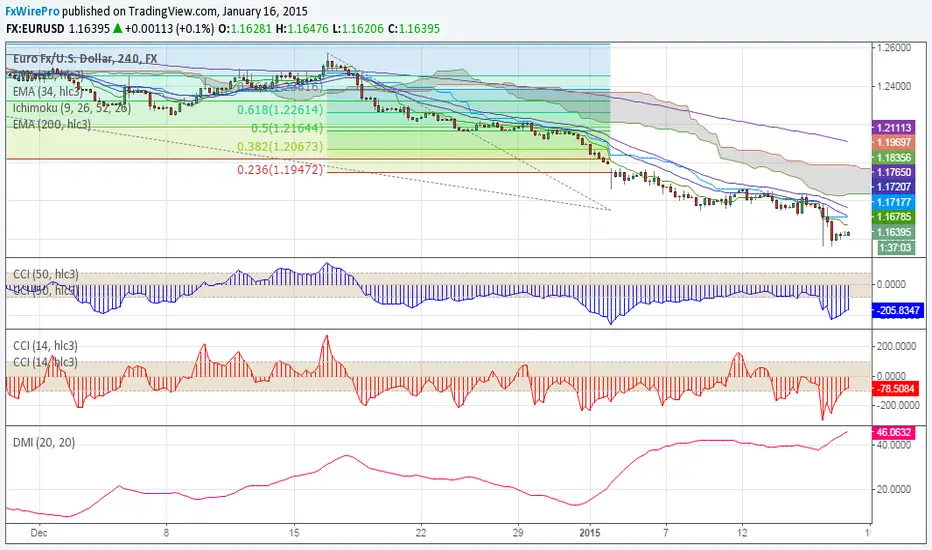Click the blue -205.8347 CCI value tag
Image resolution: width=932 pixels, height=550 pixels.
pos(898,310)
